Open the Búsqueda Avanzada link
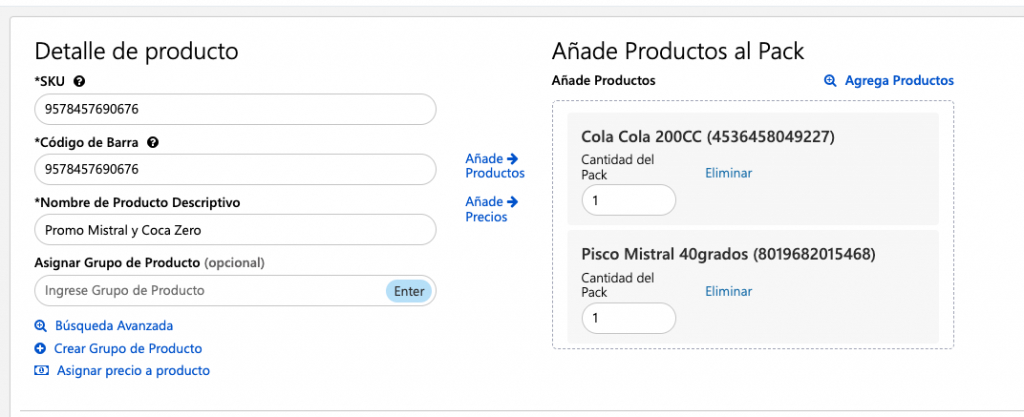The image size is (1024, 417). (114, 326)
